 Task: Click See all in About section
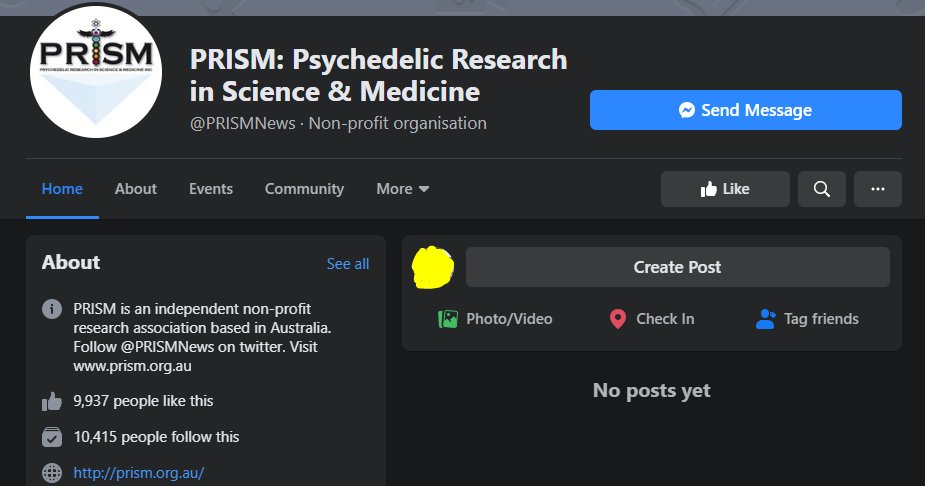point(348,264)
